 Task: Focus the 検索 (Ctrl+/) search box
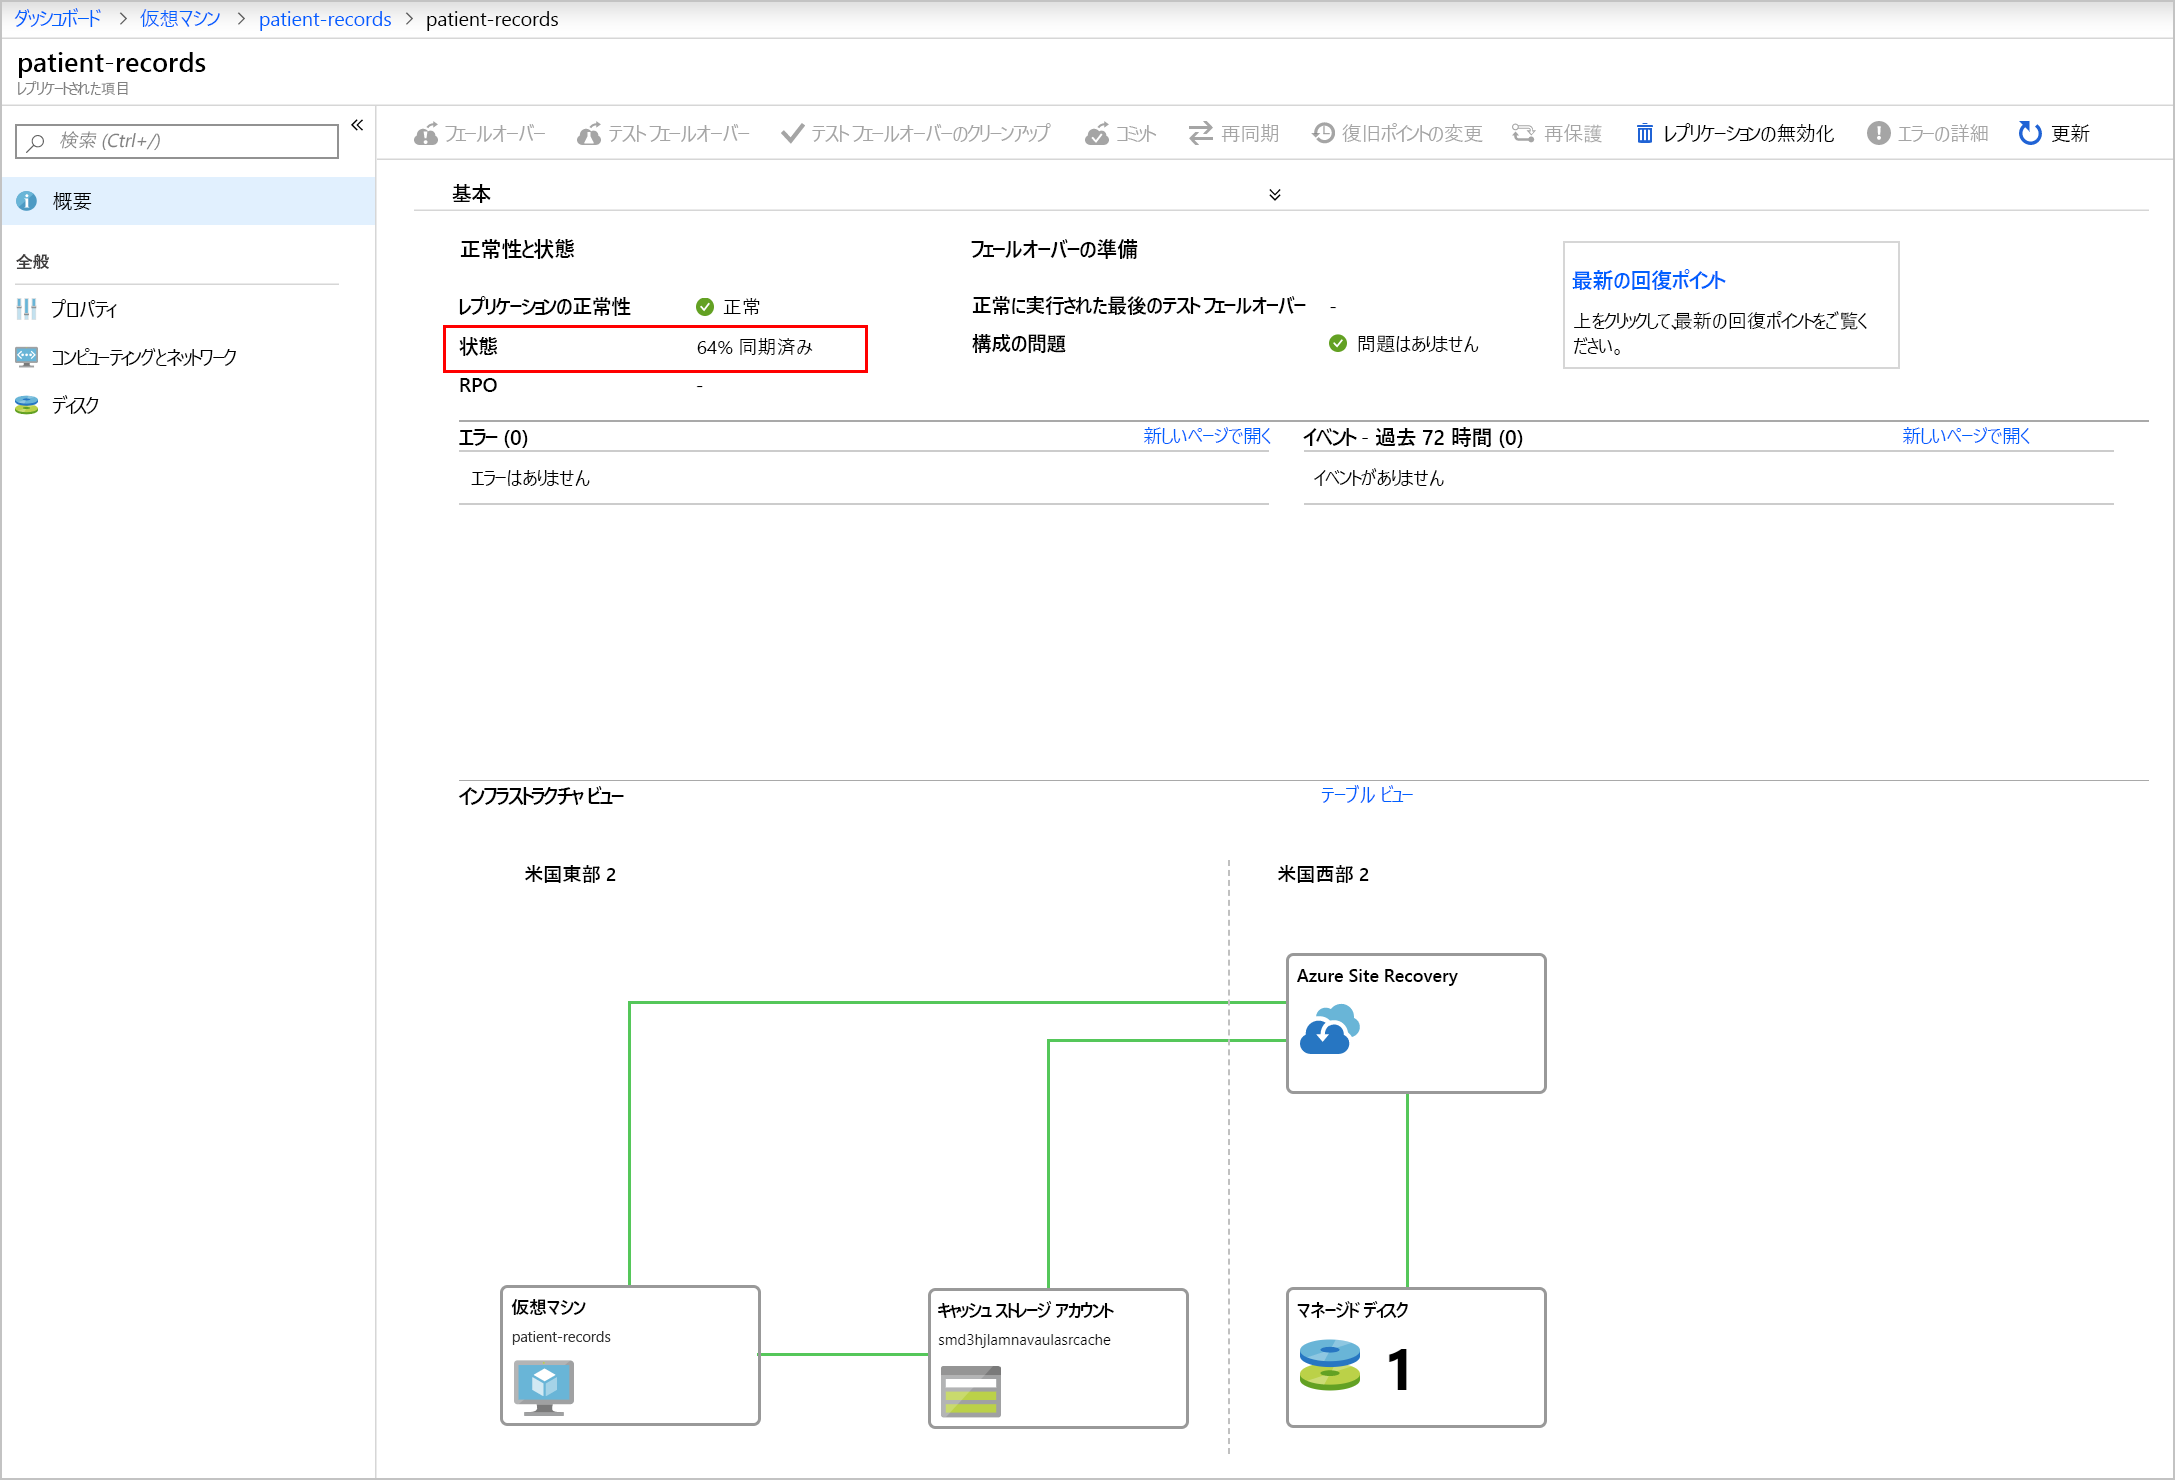click(x=177, y=141)
